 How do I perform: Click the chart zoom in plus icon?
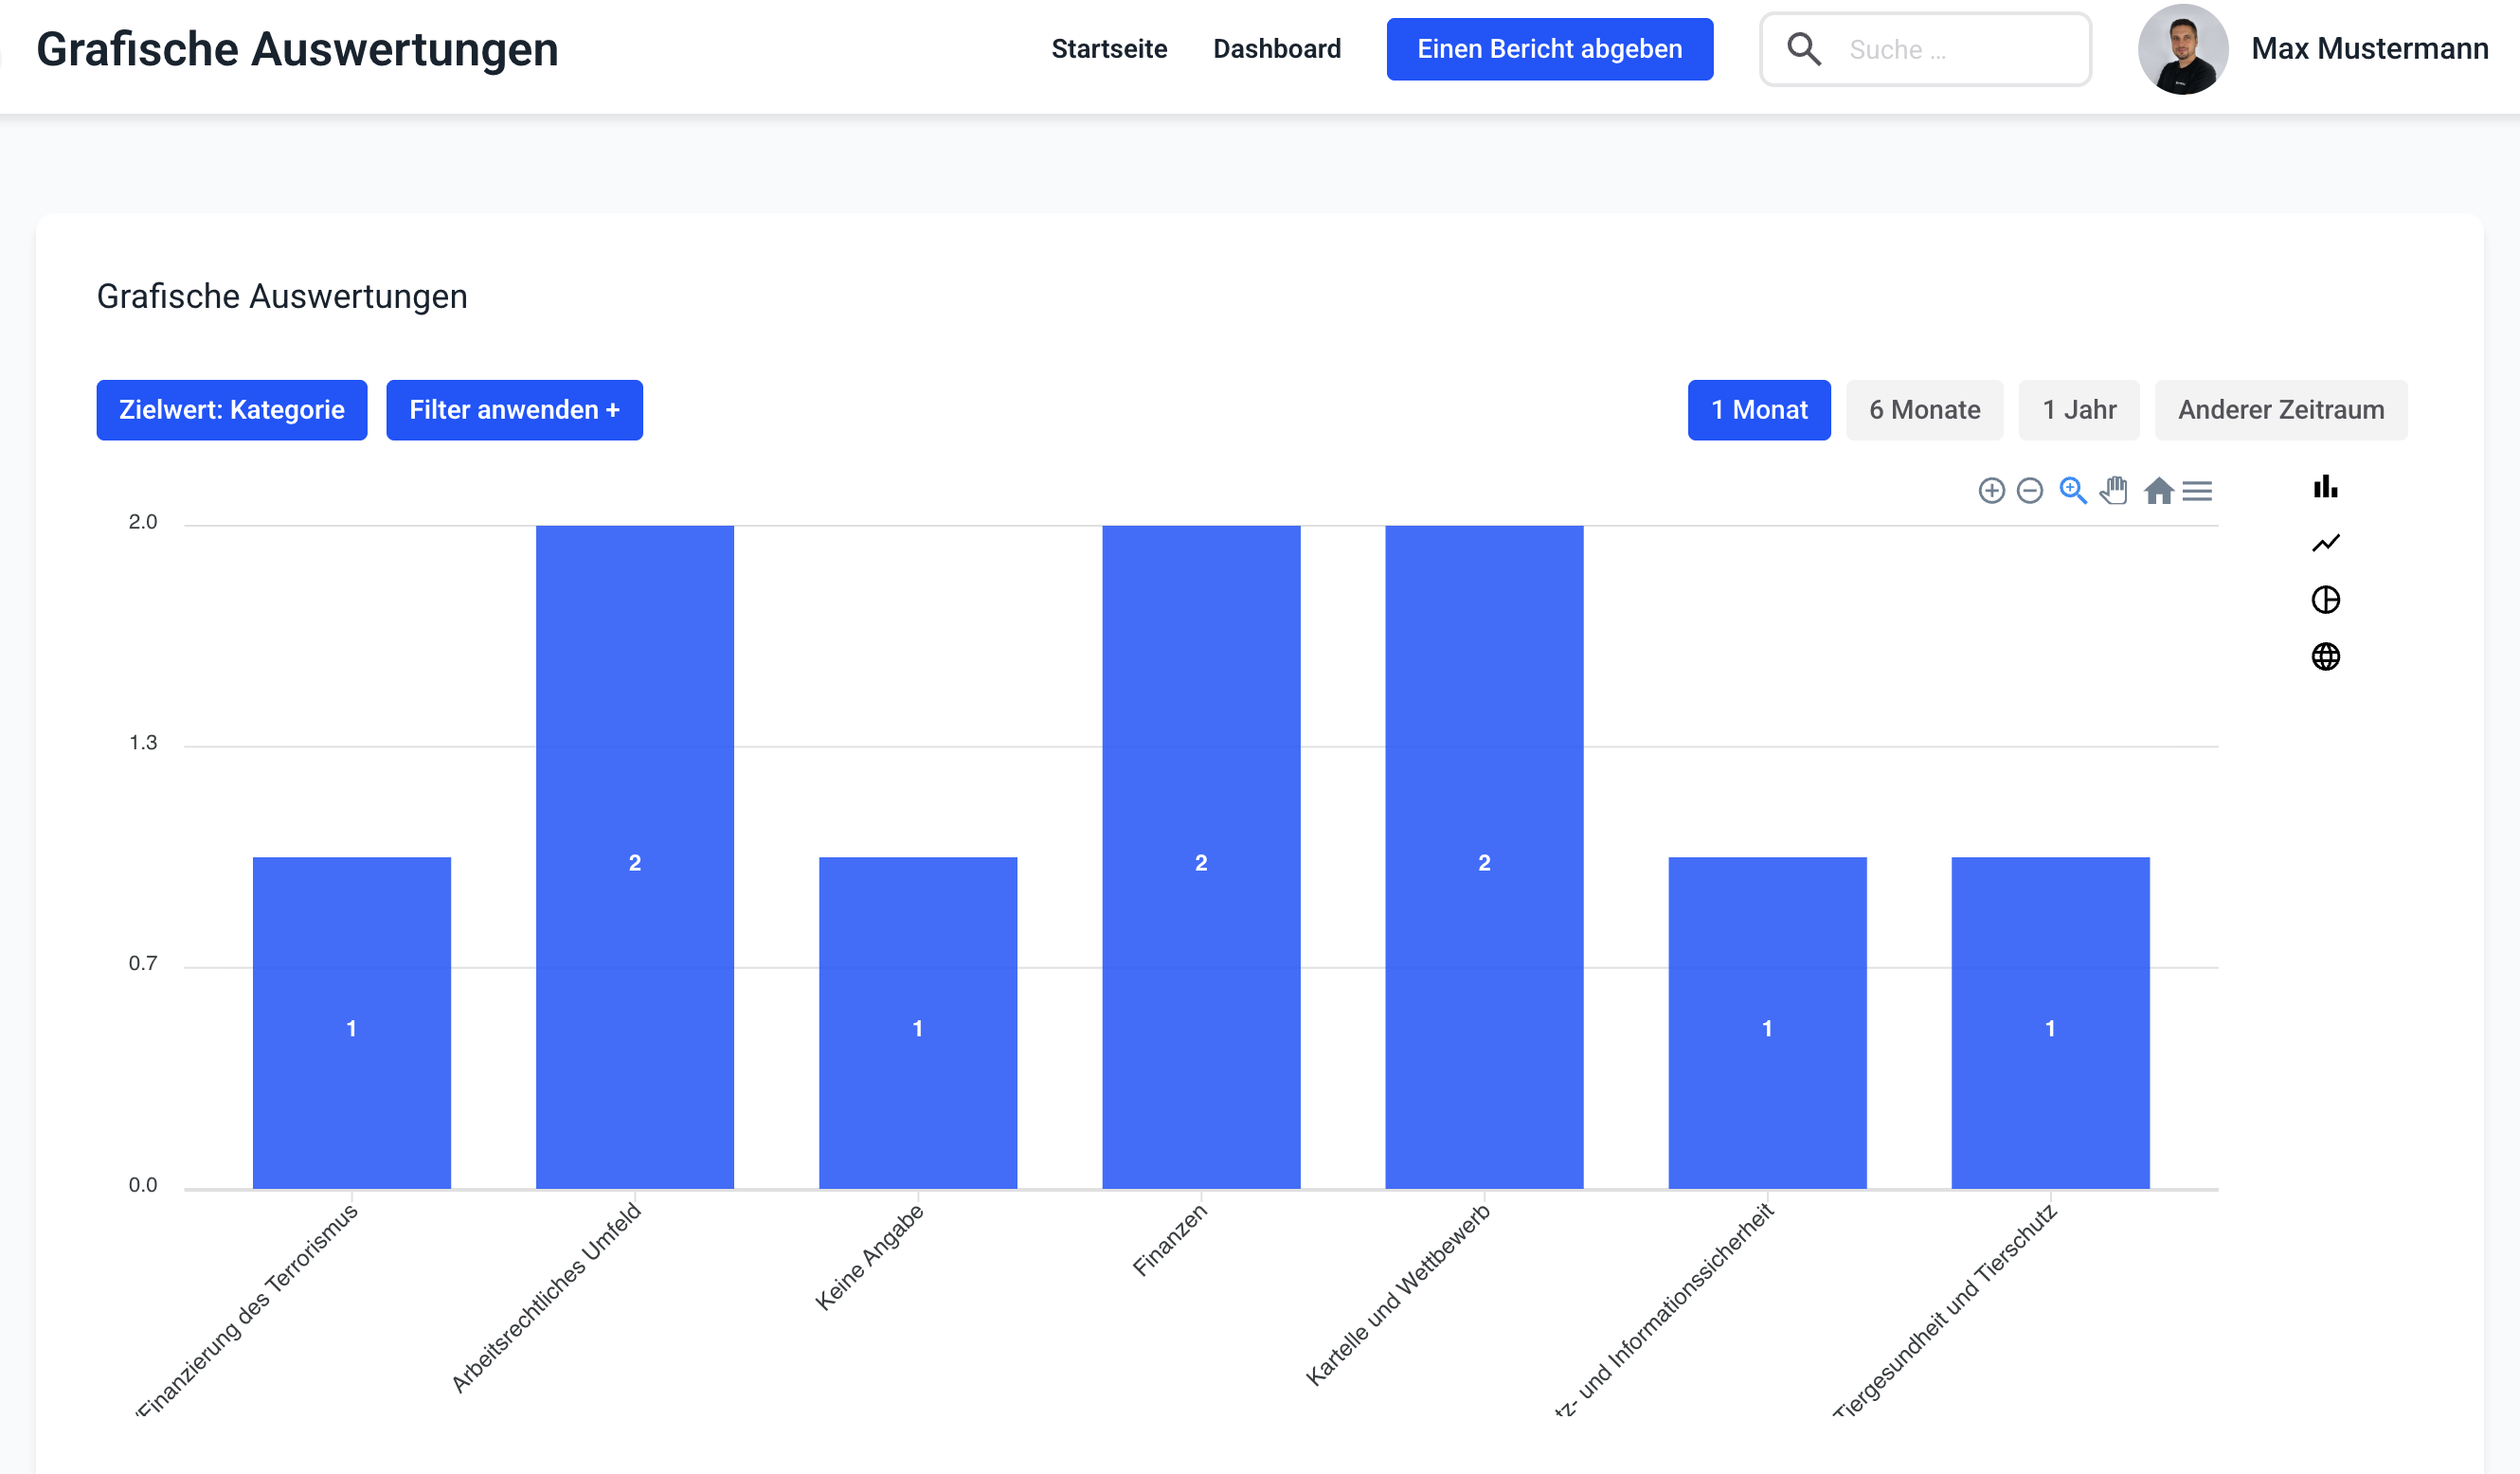click(1991, 491)
